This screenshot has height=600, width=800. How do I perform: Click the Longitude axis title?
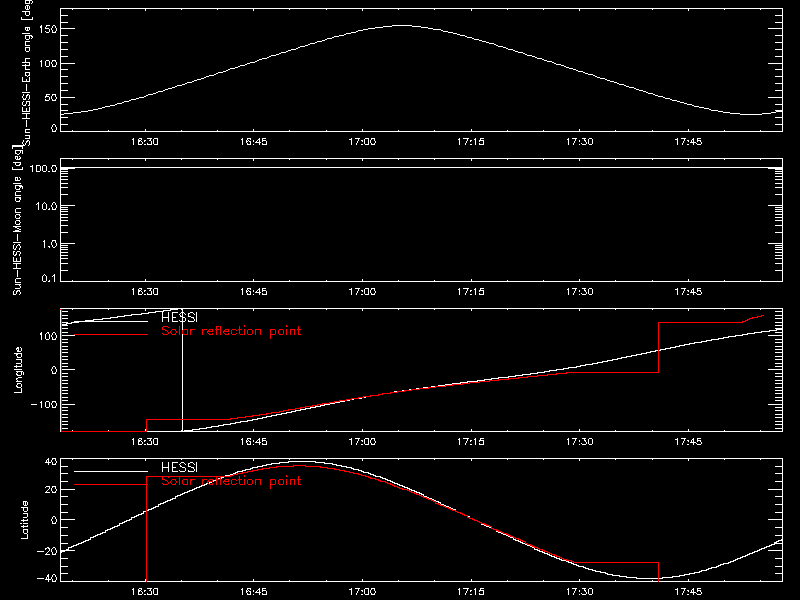click(18, 370)
